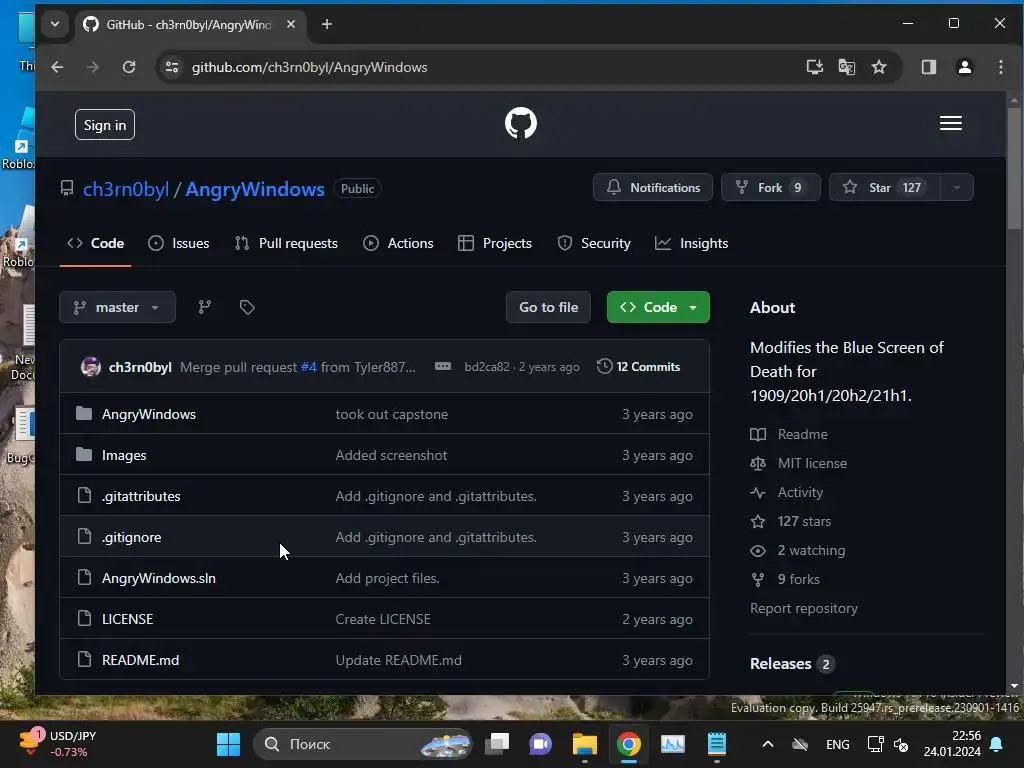
Task: Open the branches icon next to master
Action: pyautogui.click(x=204, y=307)
